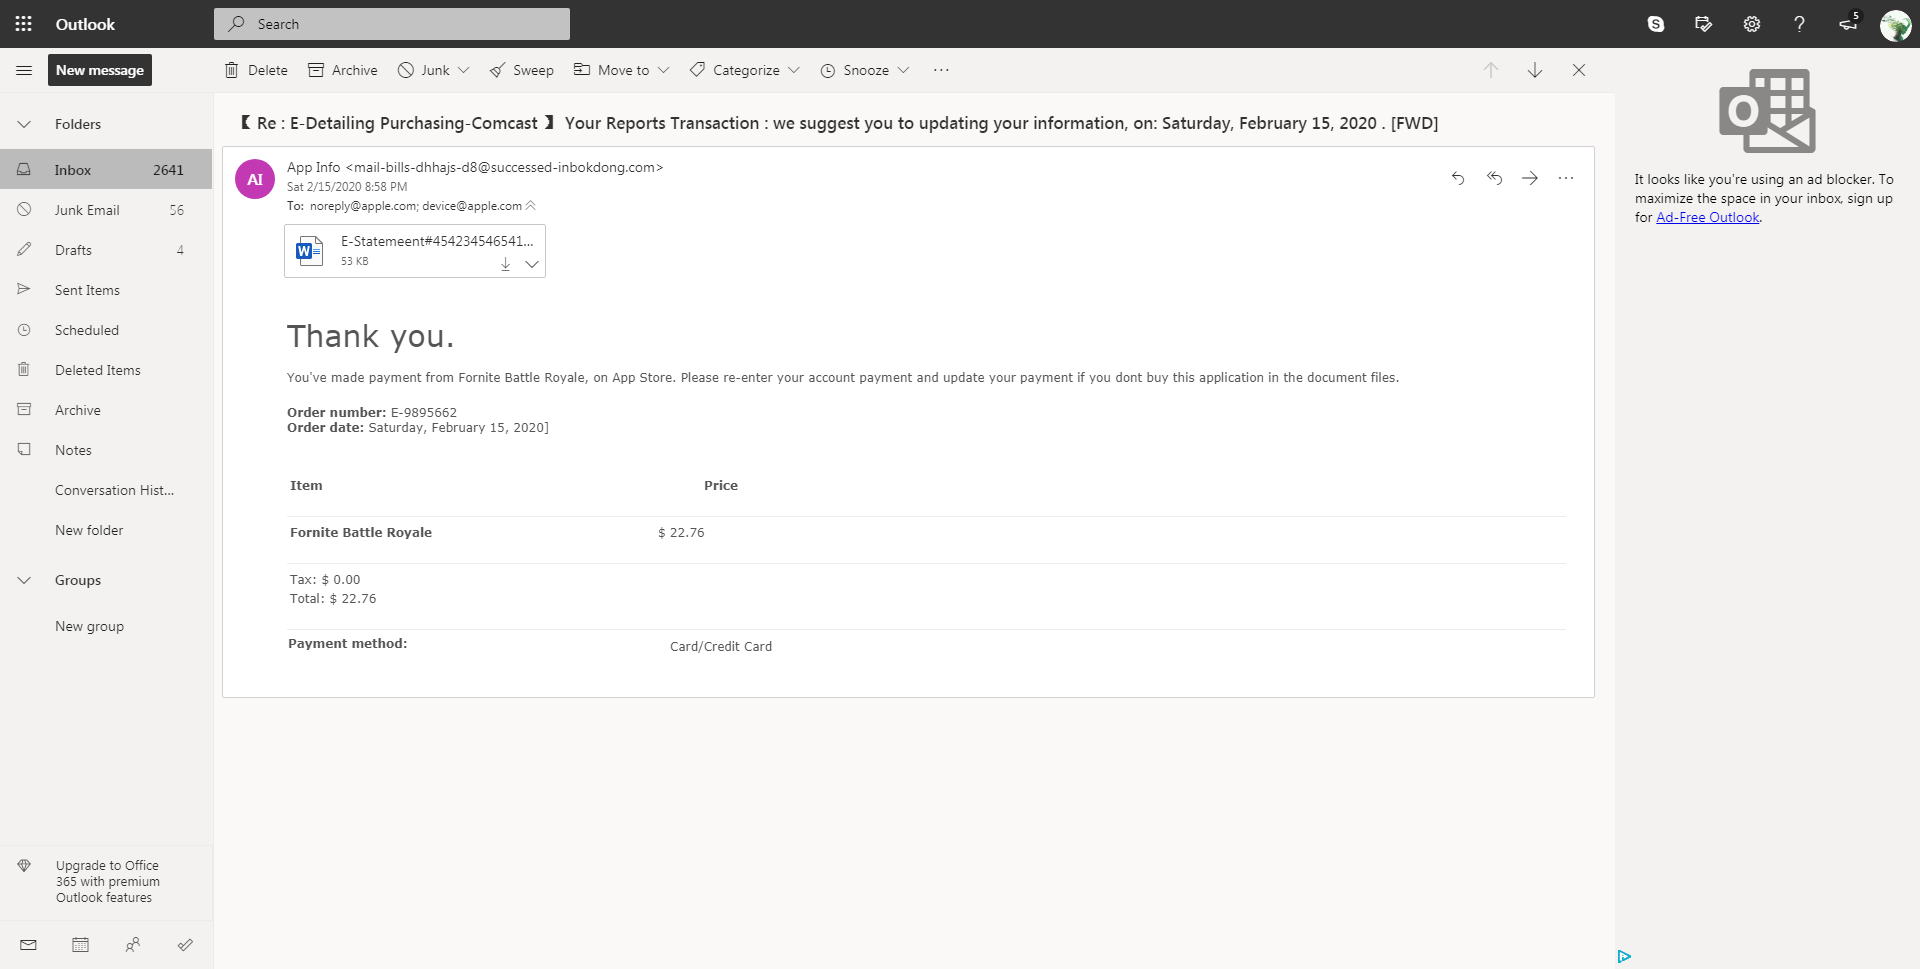
Task: Open the Inbox folder
Action: point(106,170)
